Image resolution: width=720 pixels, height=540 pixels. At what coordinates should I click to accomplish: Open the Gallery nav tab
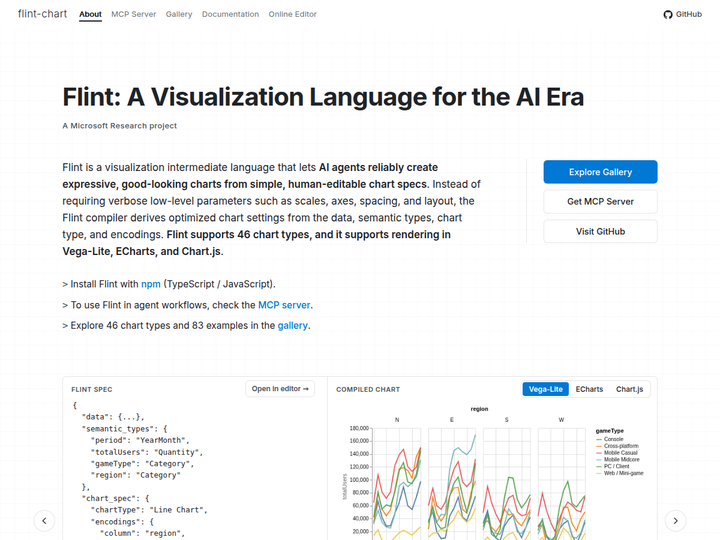tap(179, 14)
